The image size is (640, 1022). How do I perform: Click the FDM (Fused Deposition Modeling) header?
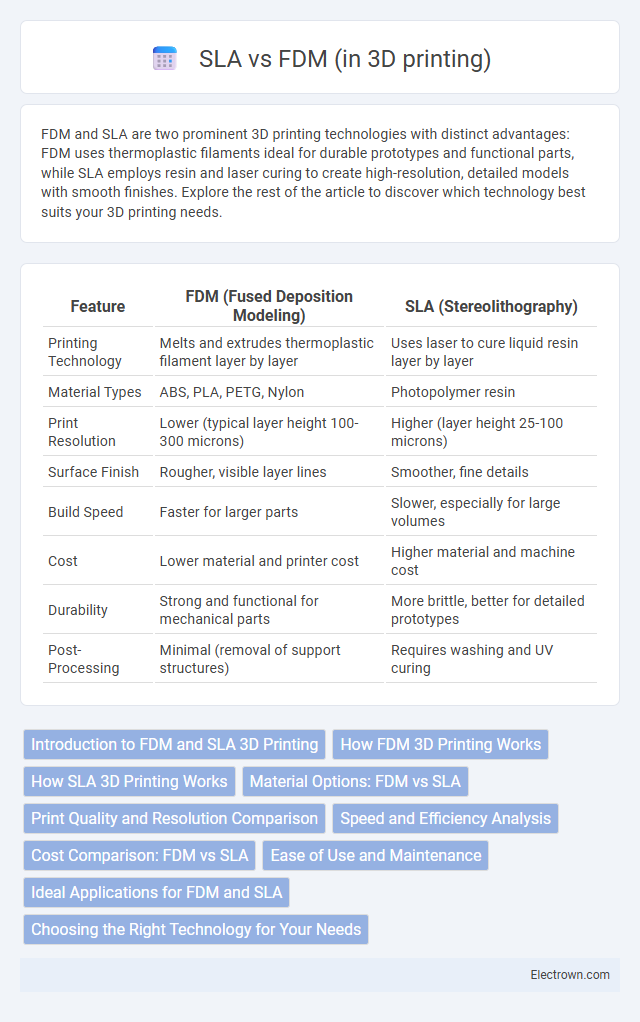click(x=269, y=306)
